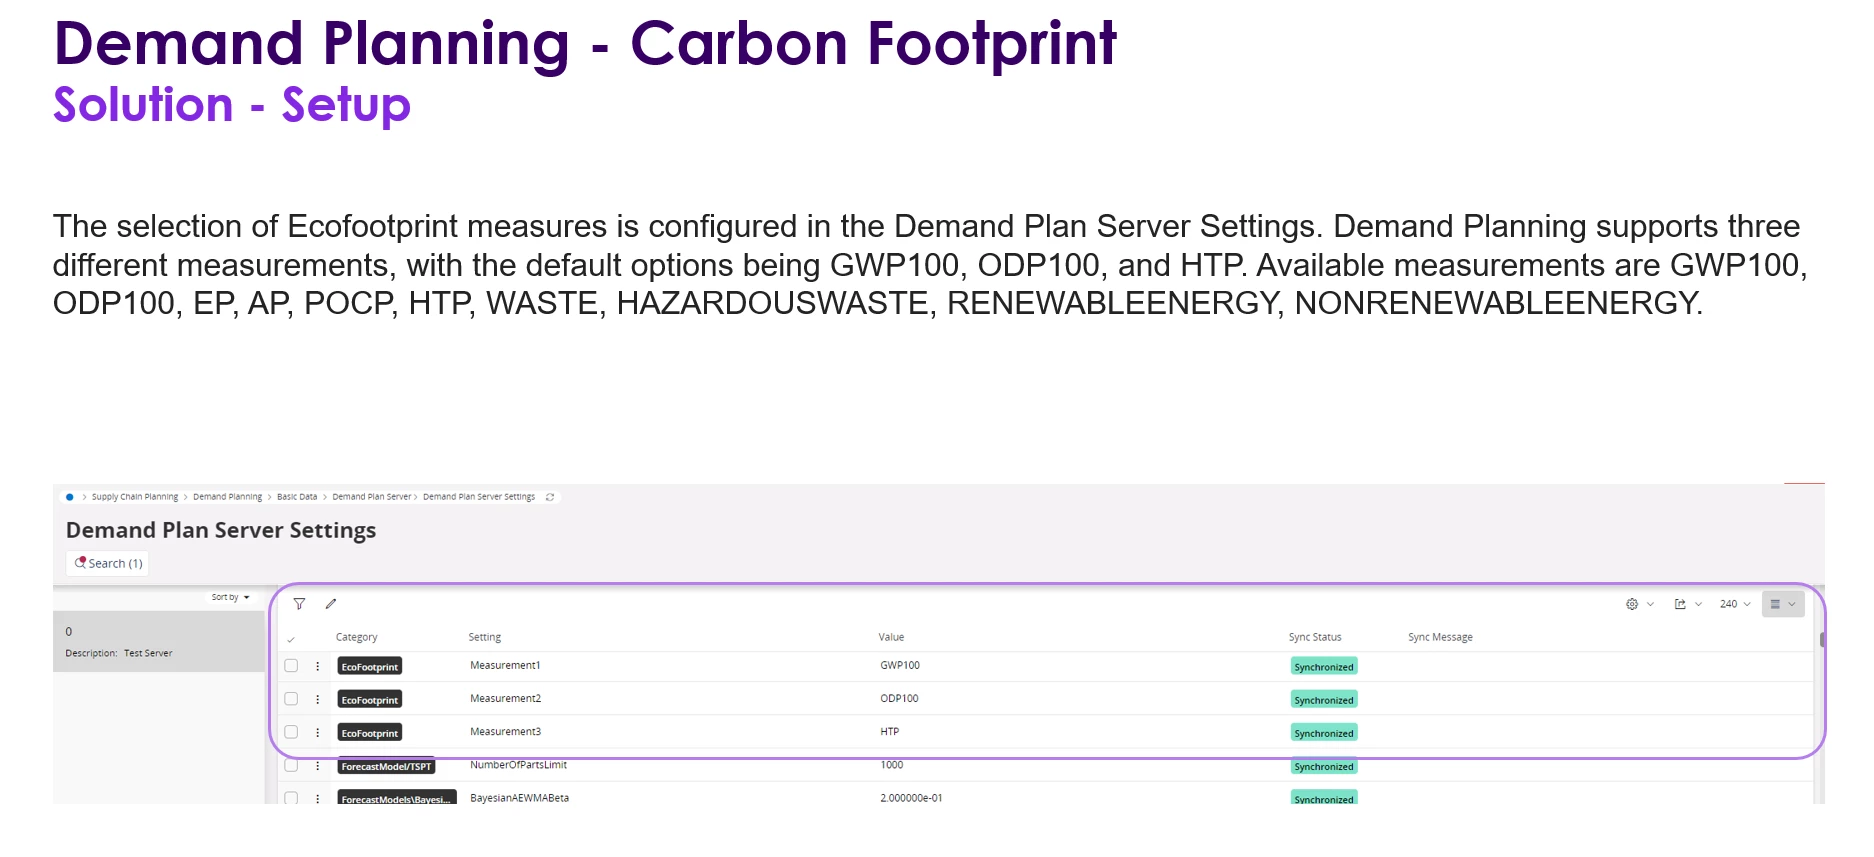Click the pencil edit icon

pyautogui.click(x=331, y=604)
